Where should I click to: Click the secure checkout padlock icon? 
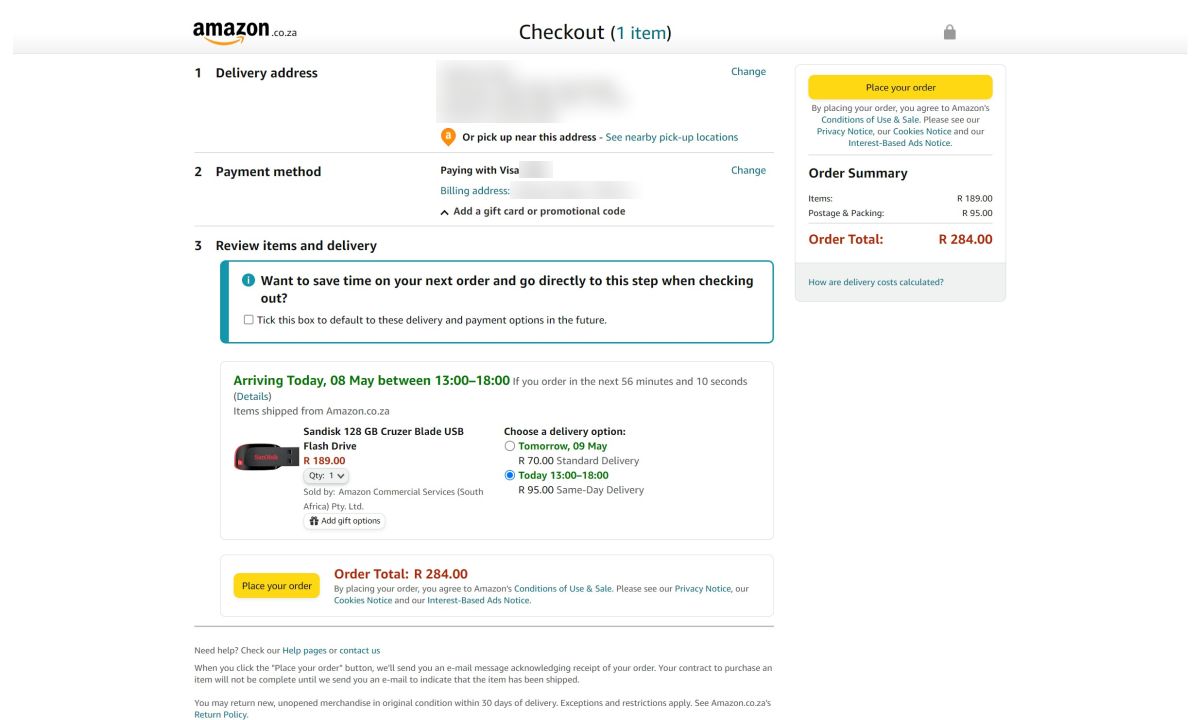coord(949,33)
